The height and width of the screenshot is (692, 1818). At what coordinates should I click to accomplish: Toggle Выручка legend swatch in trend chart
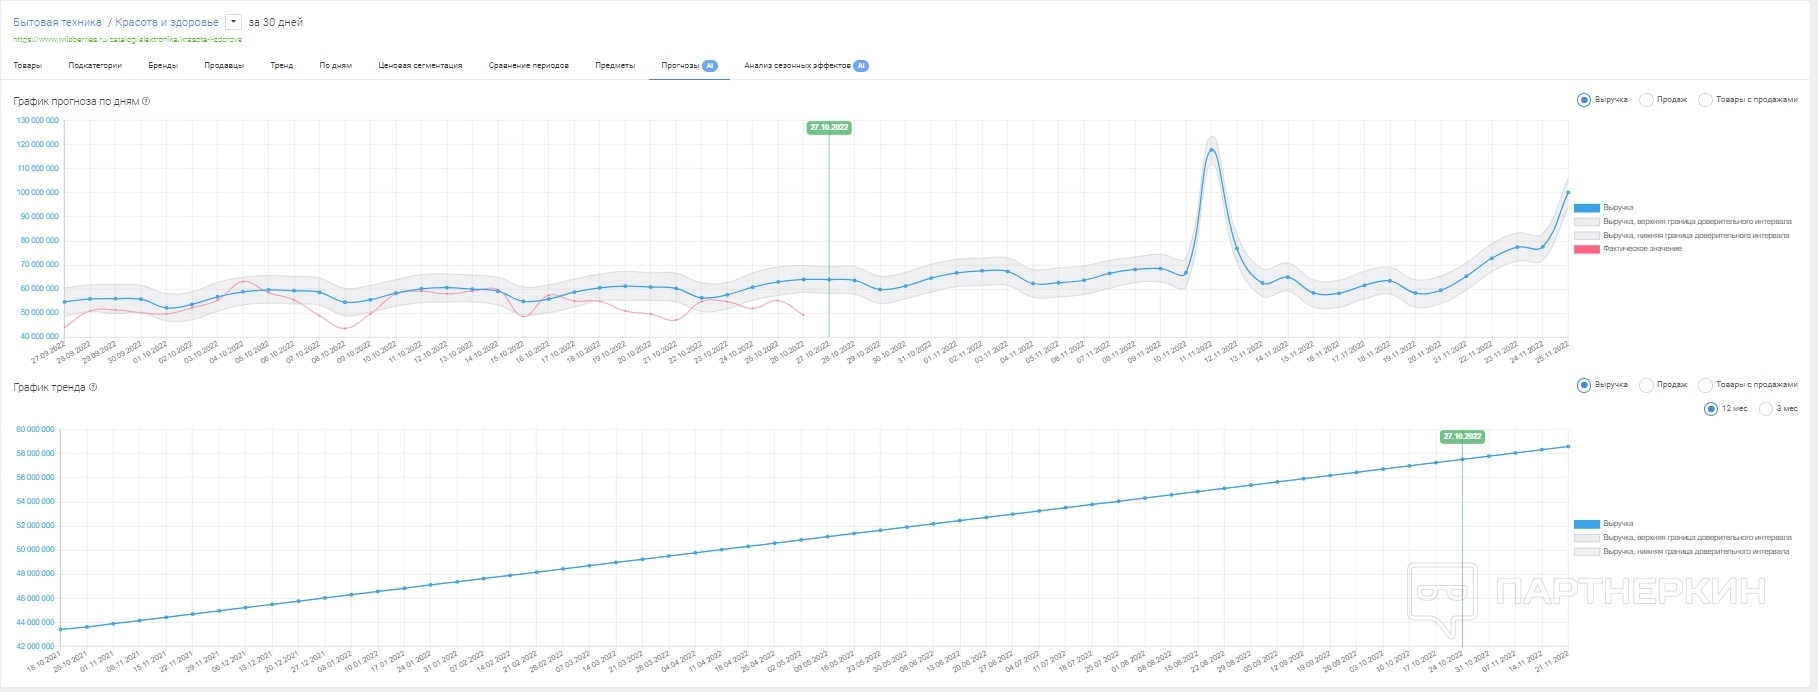tap(1587, 524)
